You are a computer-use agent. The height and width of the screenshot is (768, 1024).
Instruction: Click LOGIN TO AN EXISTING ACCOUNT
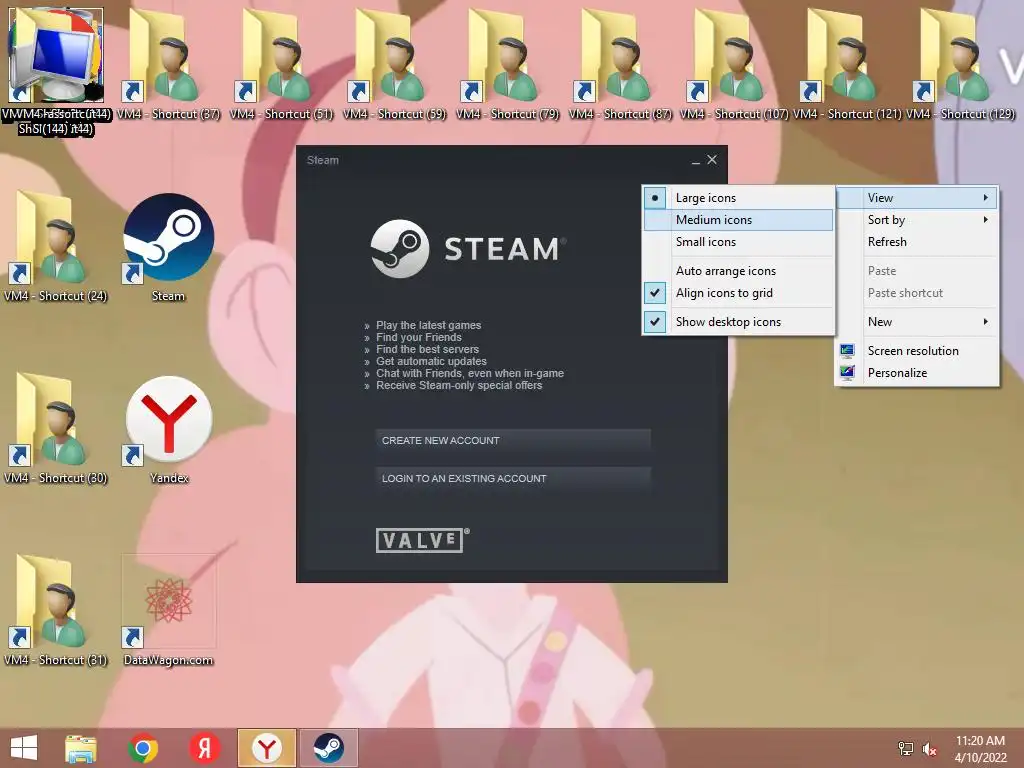tap(513, 479)
